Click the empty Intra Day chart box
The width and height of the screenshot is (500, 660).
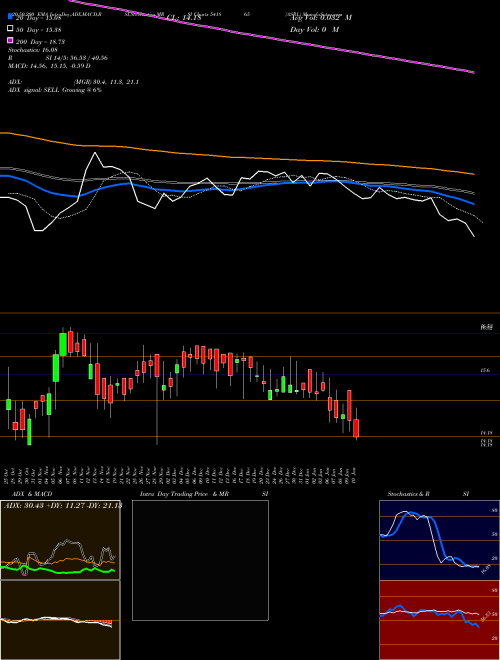pos(200,560)
